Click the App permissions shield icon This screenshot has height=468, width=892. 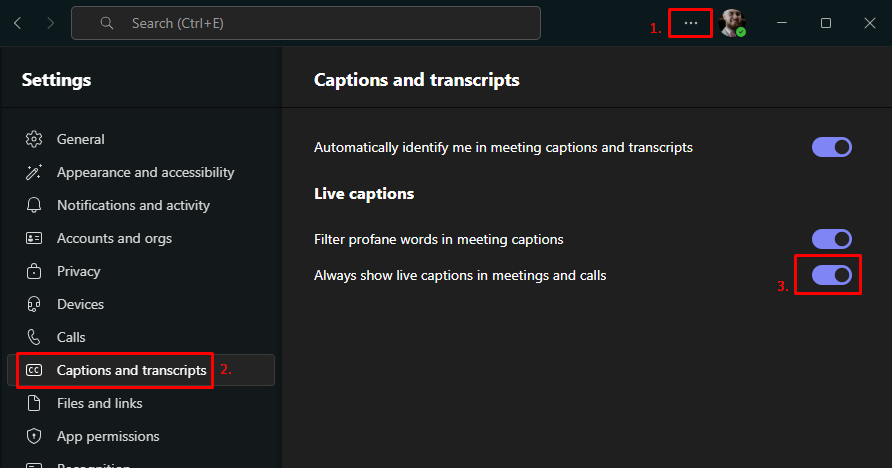[34, 436]
